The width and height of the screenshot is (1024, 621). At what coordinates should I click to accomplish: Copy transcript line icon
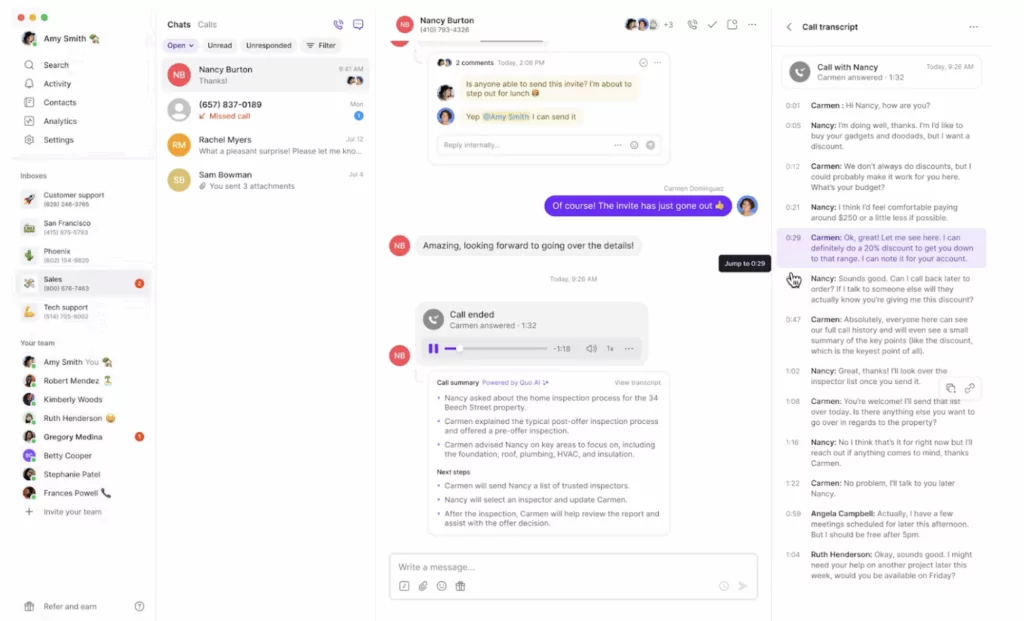tap(951, 388)
